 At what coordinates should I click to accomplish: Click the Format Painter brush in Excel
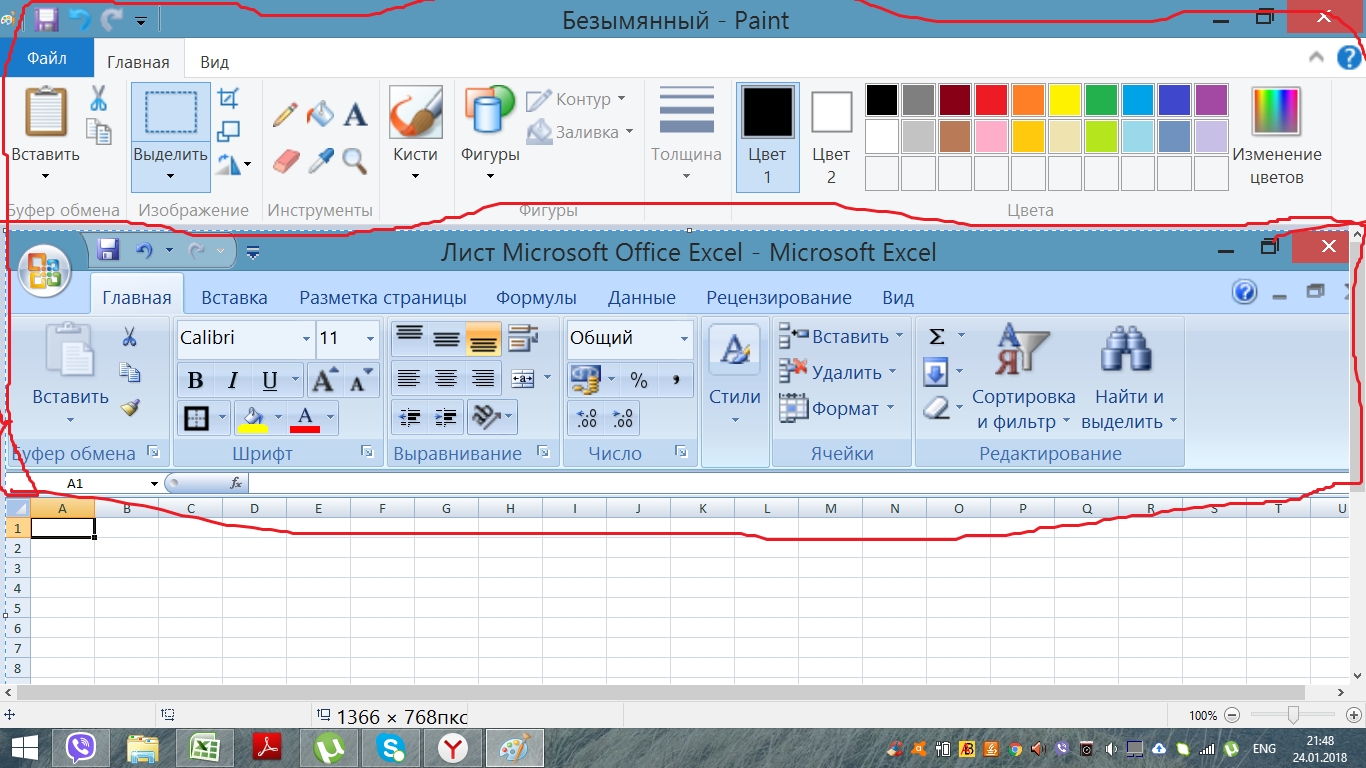tap(129, 408)
